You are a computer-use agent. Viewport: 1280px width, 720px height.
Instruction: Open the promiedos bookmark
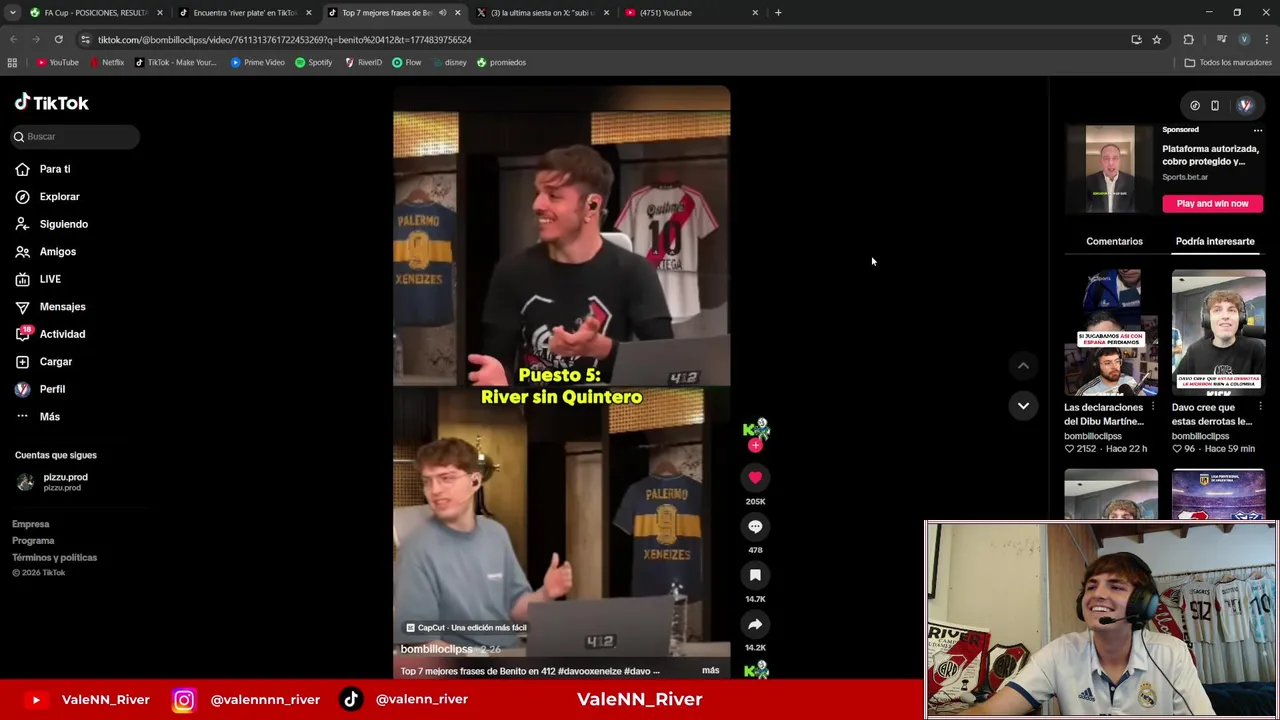tap(501, 62)
